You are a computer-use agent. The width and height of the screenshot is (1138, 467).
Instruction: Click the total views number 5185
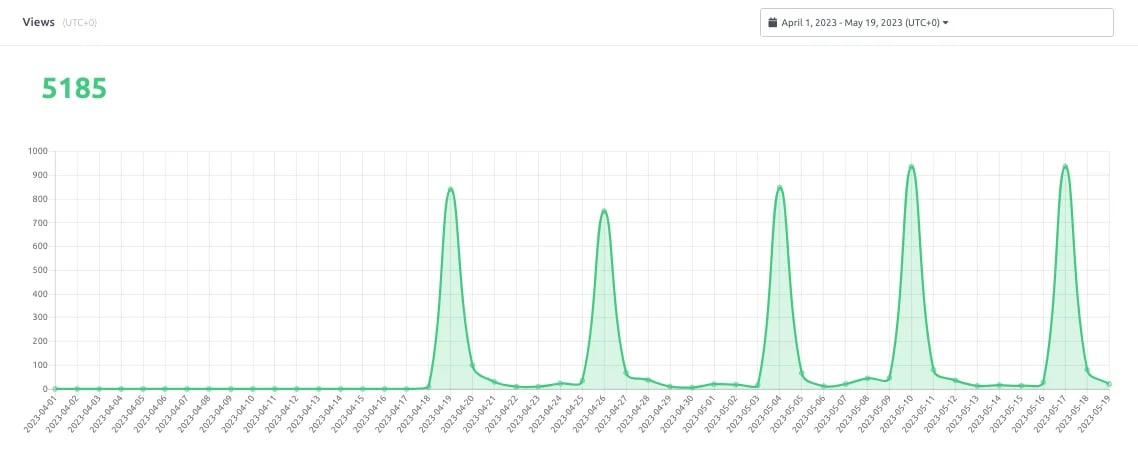pyautogui.click(x=74, y=88)
